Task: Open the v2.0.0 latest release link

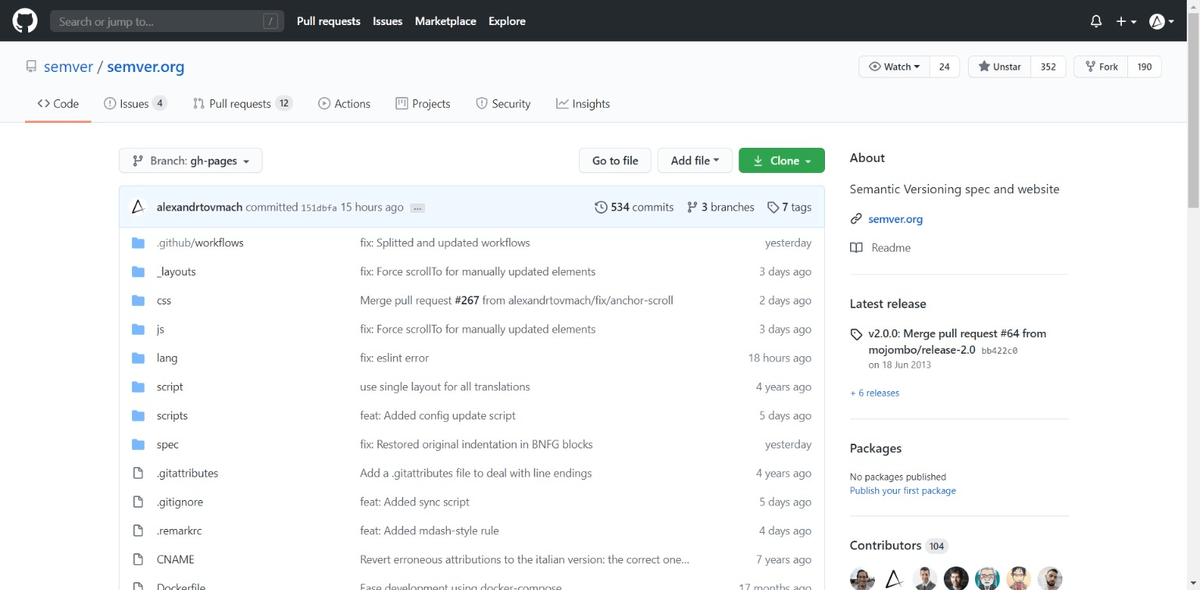Action: (x=957, y=342)
